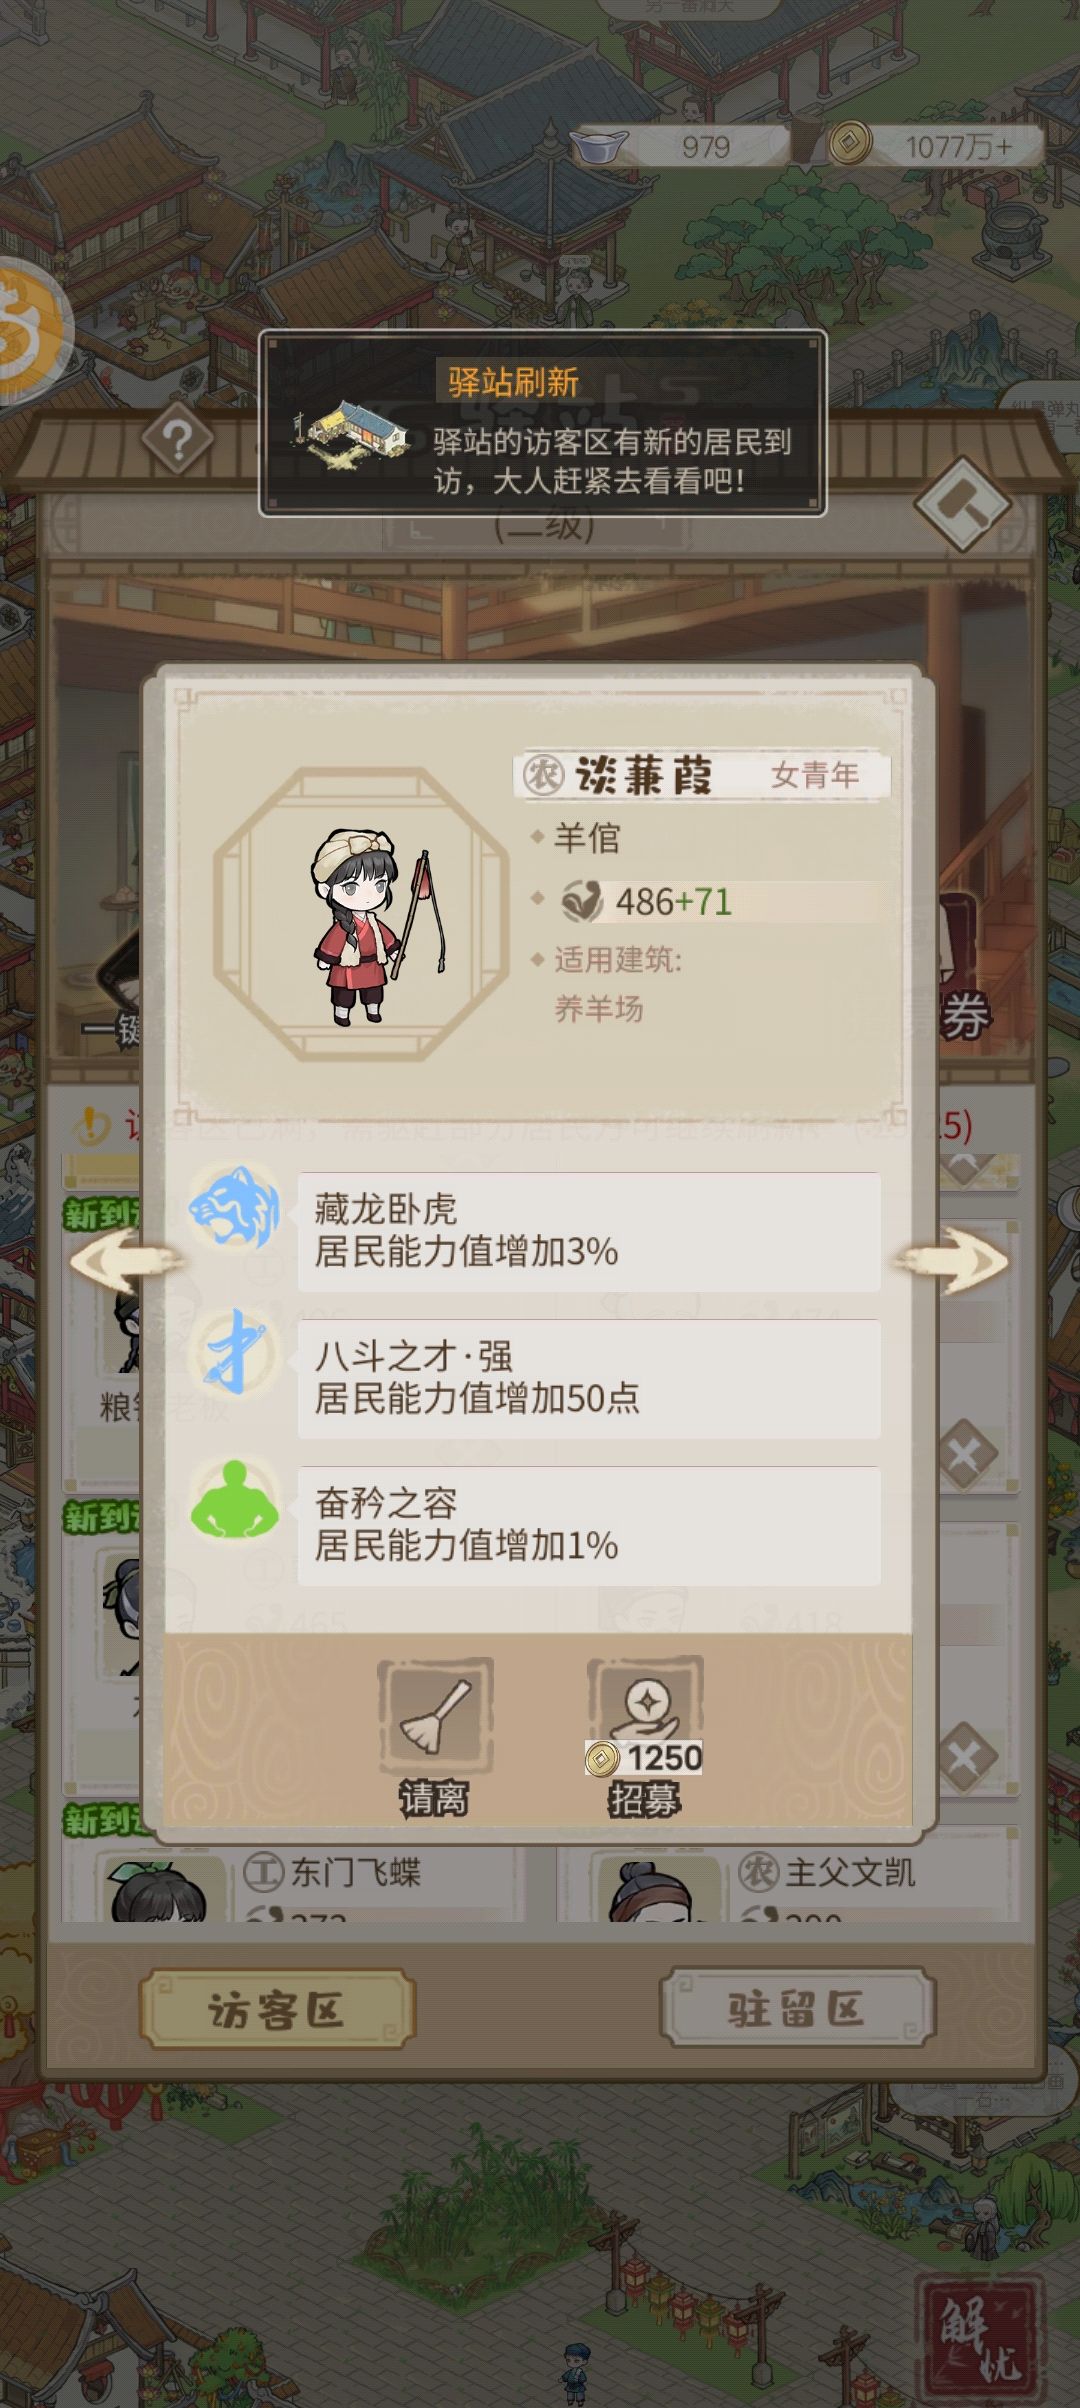
Task: Select the 藏龙卧虎 tiger skill icon
Action: (x=235, y=1208)
